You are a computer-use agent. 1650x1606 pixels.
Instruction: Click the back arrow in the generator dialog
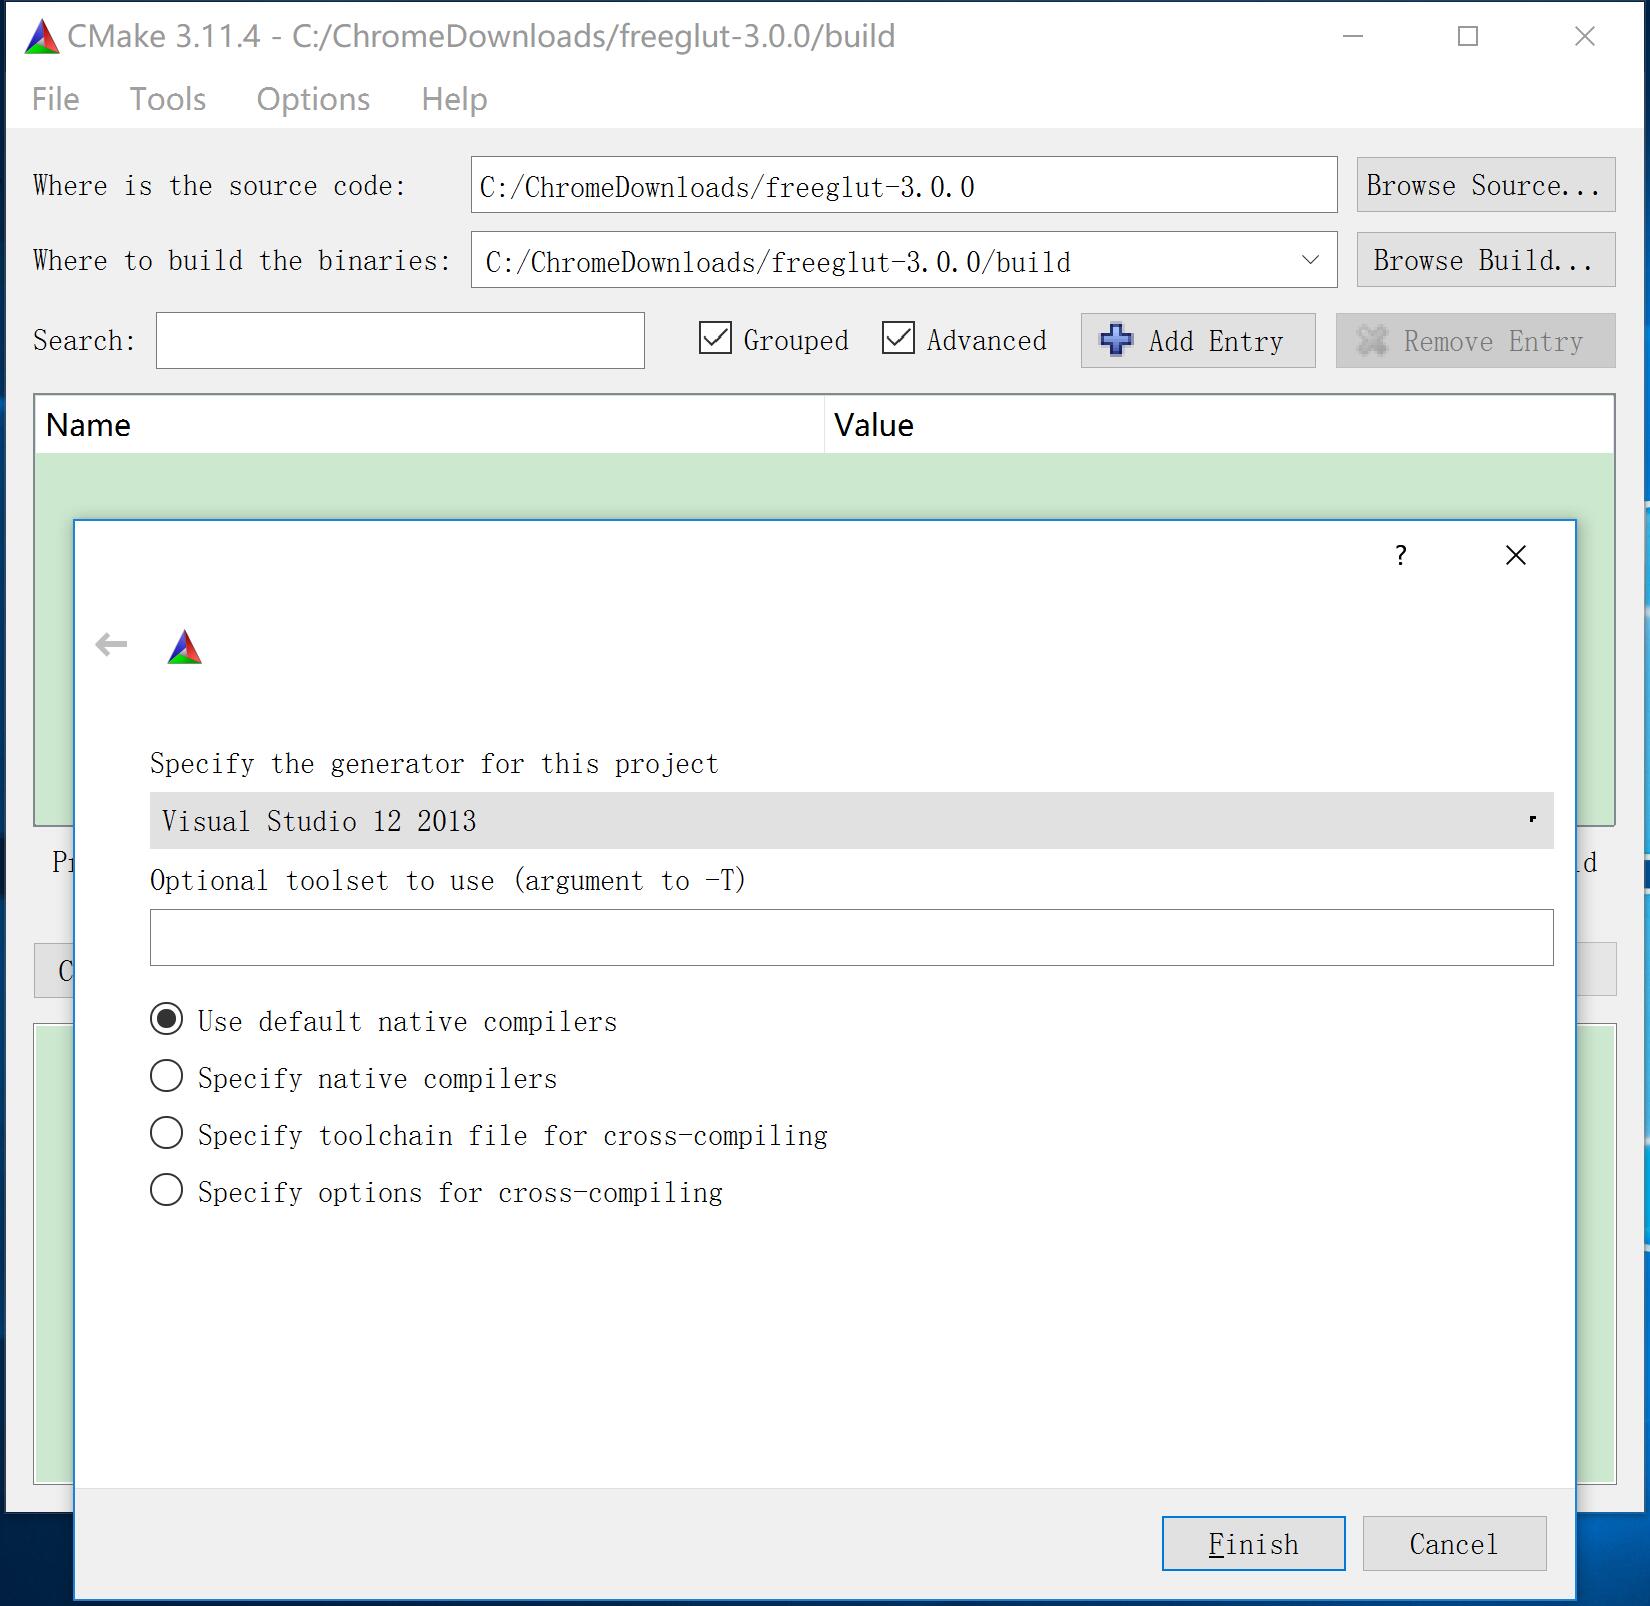pos(111,645)
